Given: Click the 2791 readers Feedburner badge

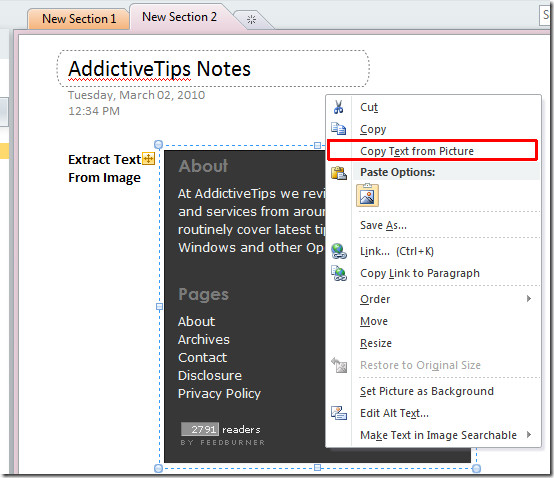Looking at the screenshot, I should point(223,434).
